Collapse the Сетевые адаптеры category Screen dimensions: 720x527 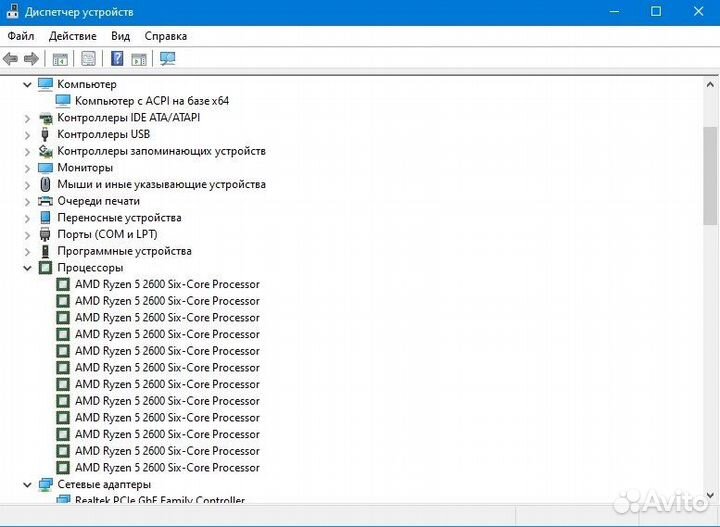28,485
